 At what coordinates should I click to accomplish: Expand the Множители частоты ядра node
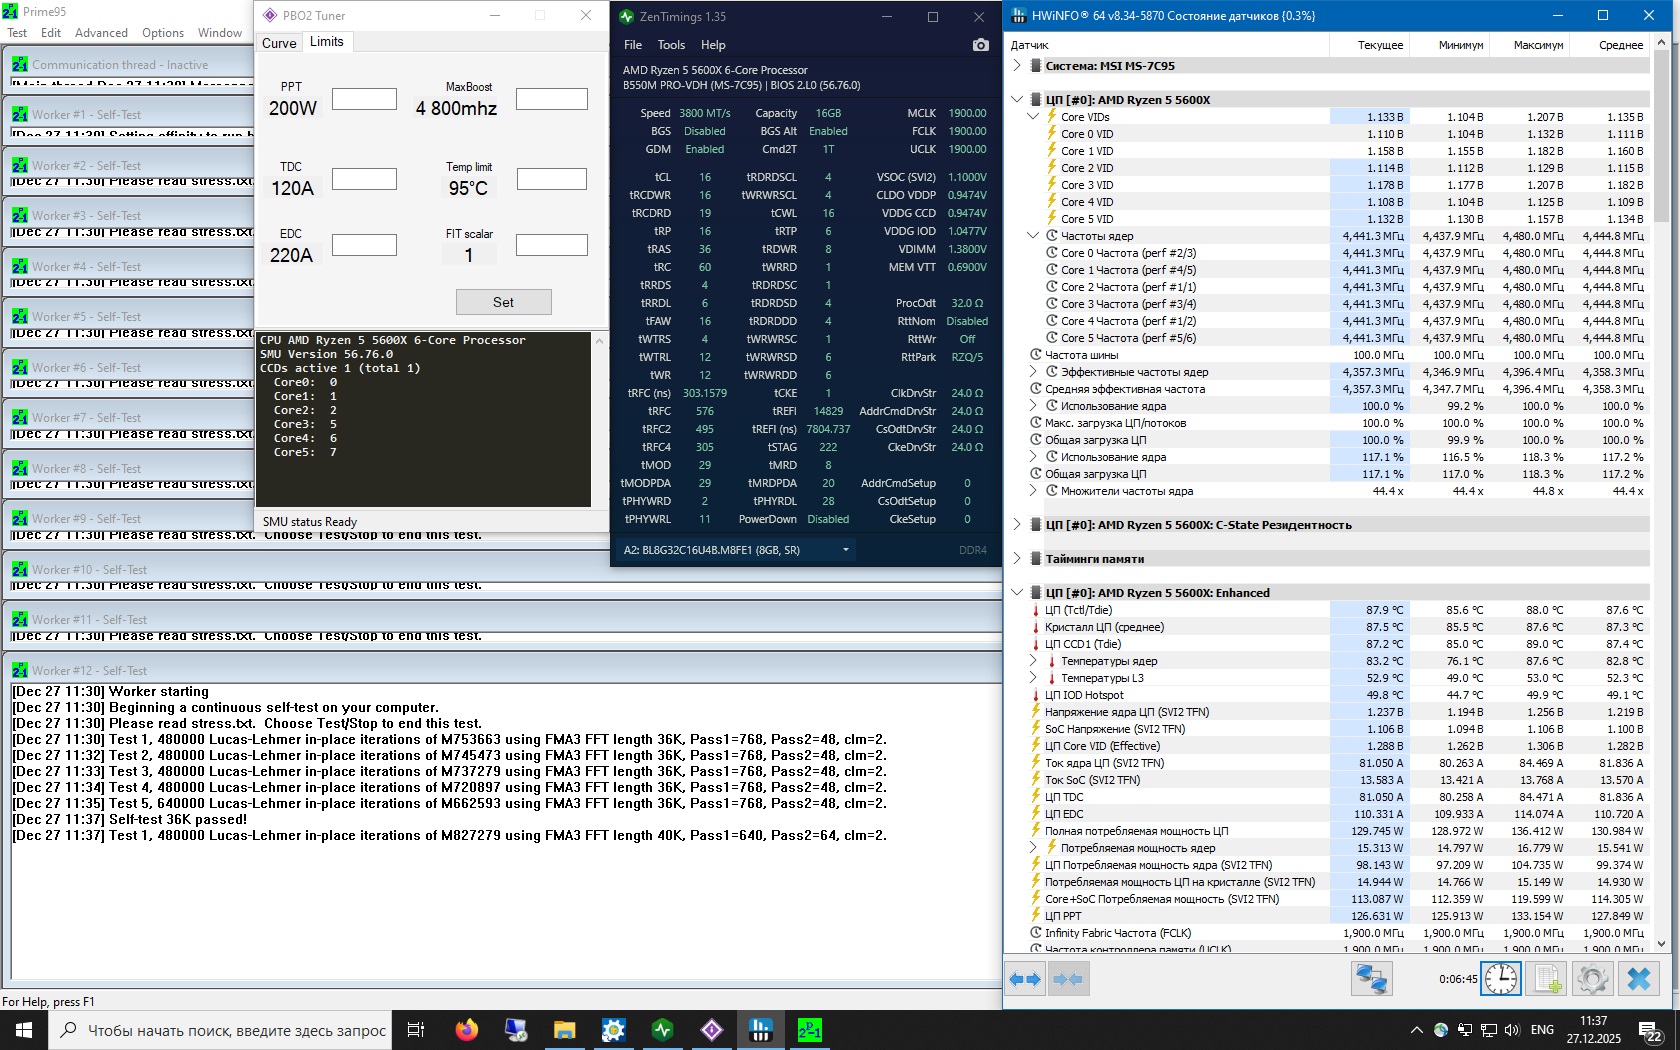[x=1033, y=491]
